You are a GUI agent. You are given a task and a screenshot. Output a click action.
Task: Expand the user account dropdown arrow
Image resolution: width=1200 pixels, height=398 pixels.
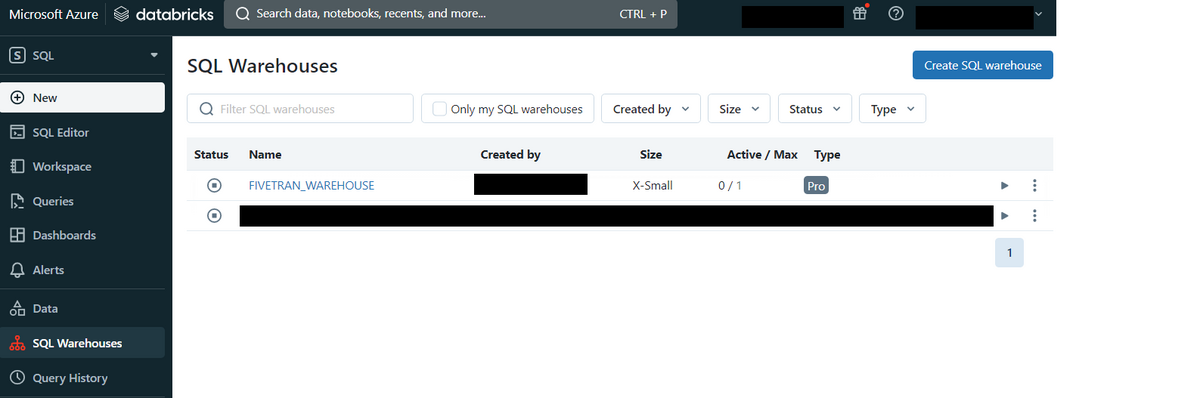pyautogui.click(x=1037, y=15)
